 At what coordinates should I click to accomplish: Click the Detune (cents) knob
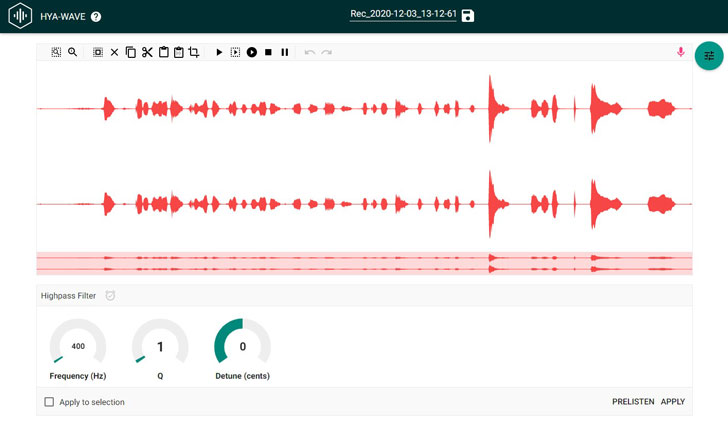coord(242,346)
